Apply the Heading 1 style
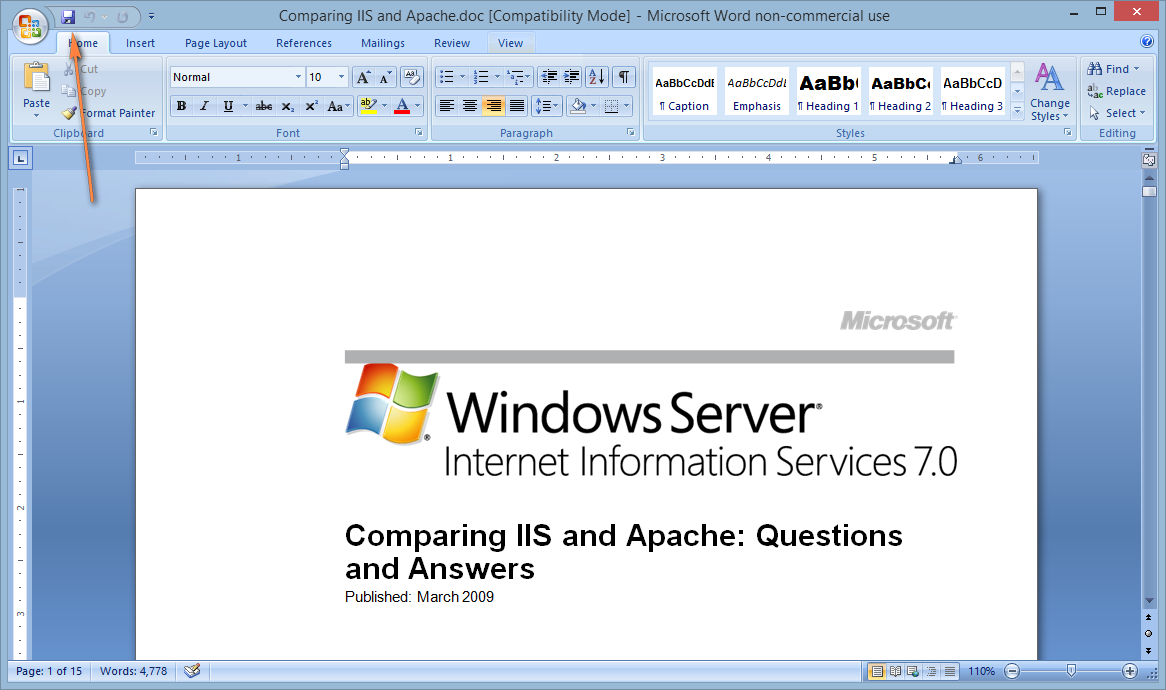 coord(828,91)
